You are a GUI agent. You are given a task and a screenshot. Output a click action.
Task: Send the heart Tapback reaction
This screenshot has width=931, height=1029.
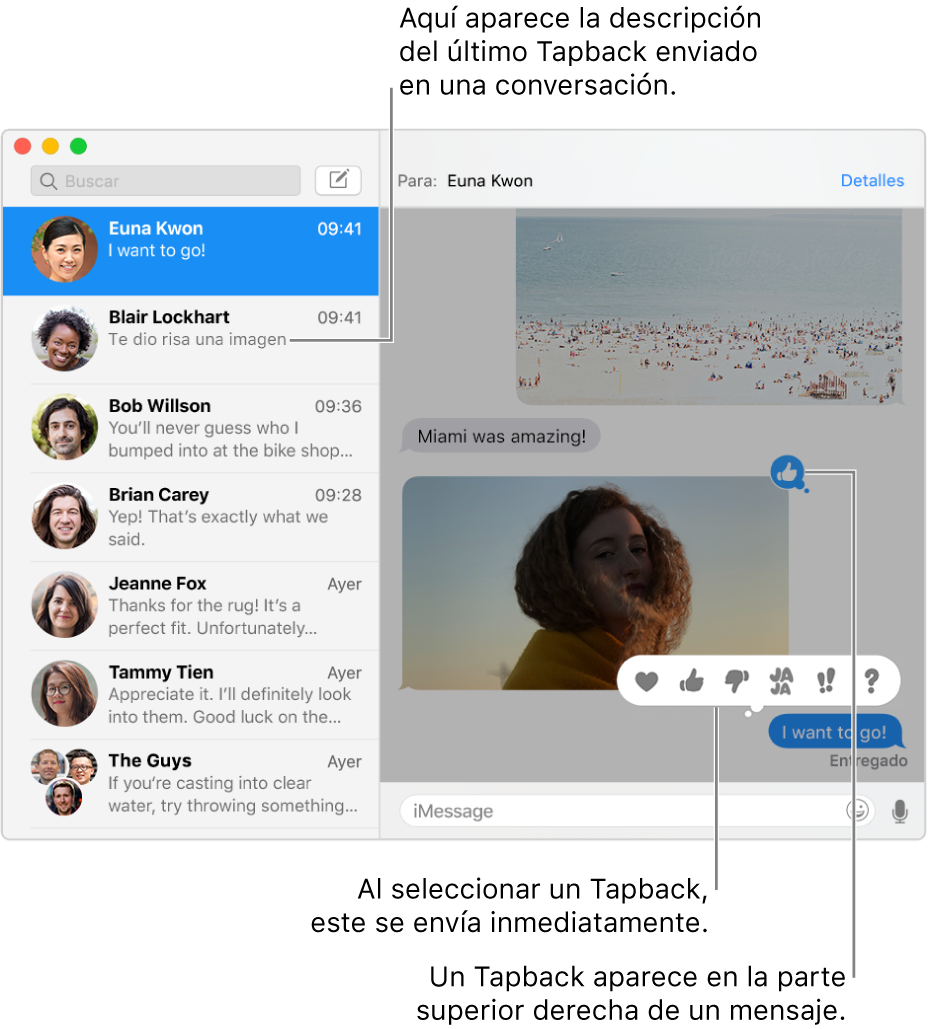click(x=646, y=681)
